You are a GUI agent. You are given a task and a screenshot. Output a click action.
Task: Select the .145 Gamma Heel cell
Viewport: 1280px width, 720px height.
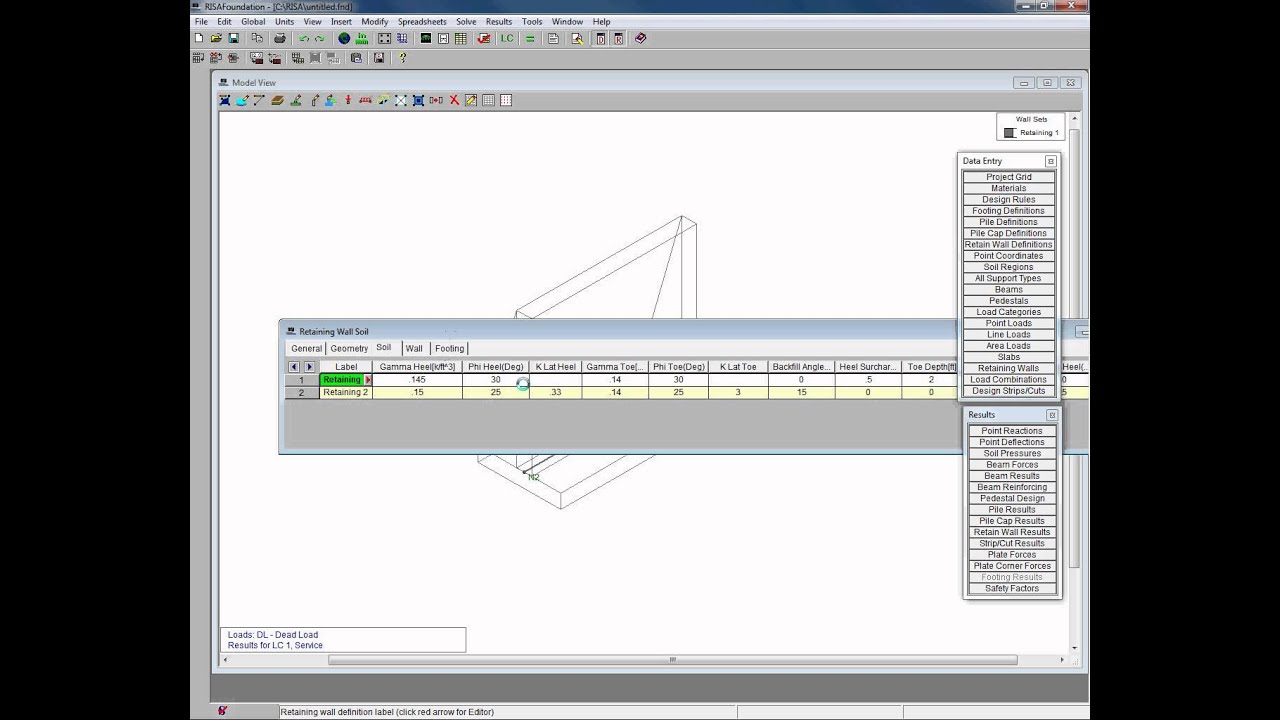(417, 380)
